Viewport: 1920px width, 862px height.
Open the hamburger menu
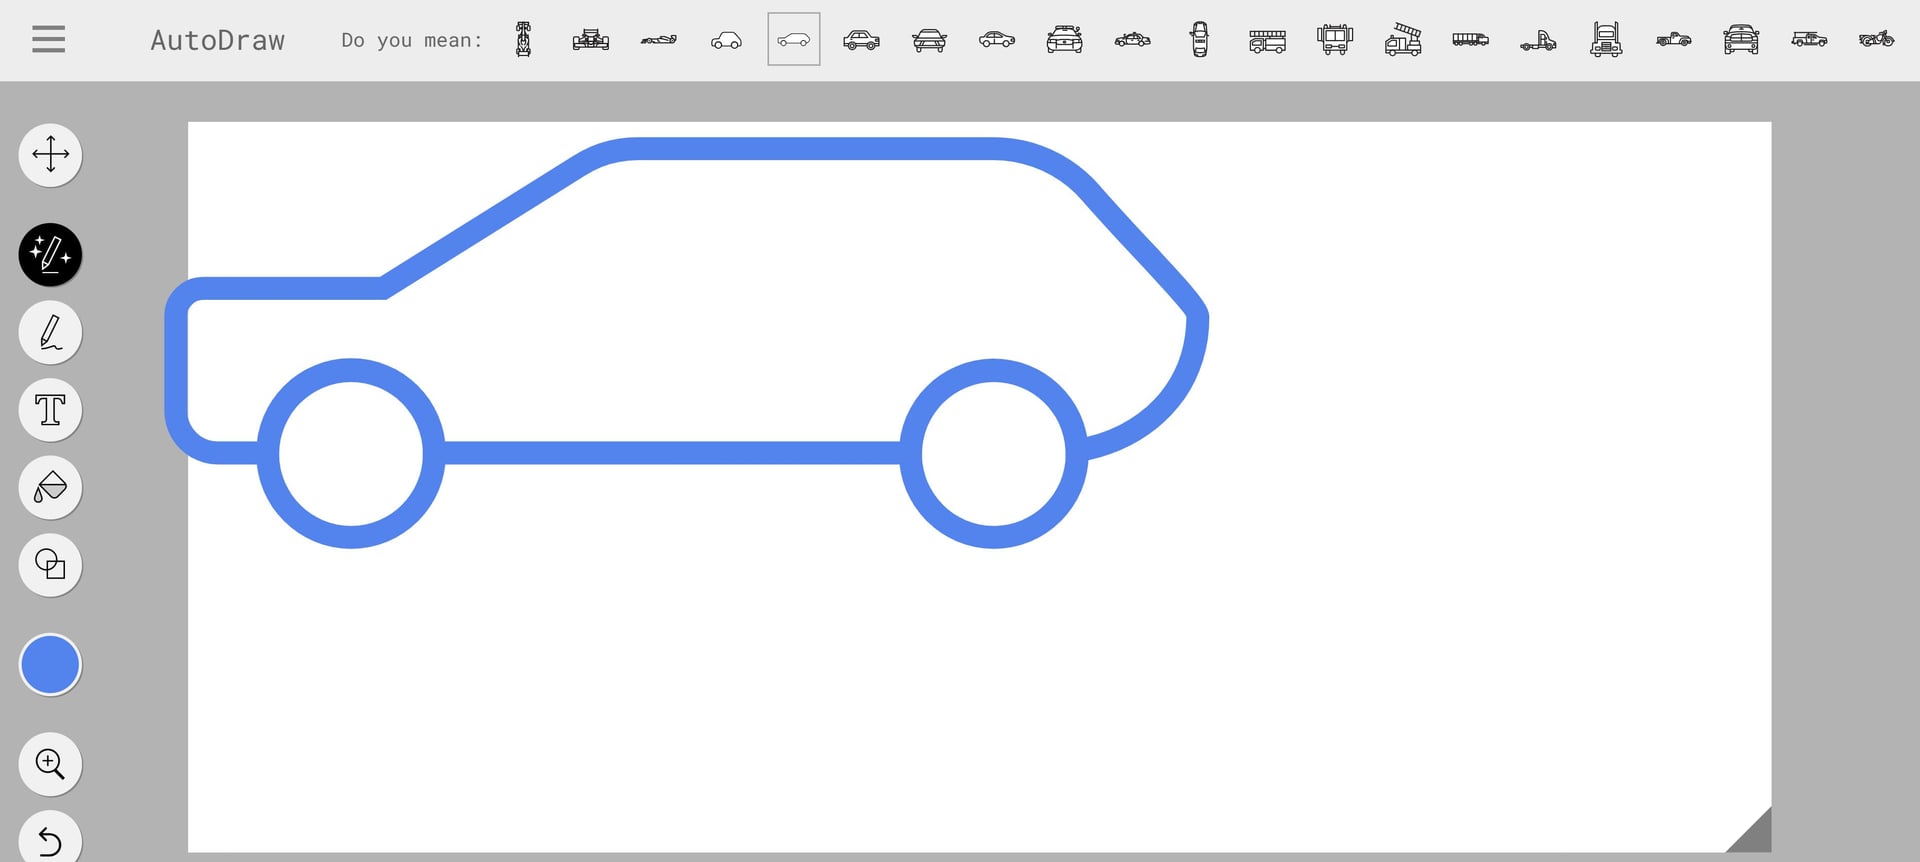[x=48, y=40]
